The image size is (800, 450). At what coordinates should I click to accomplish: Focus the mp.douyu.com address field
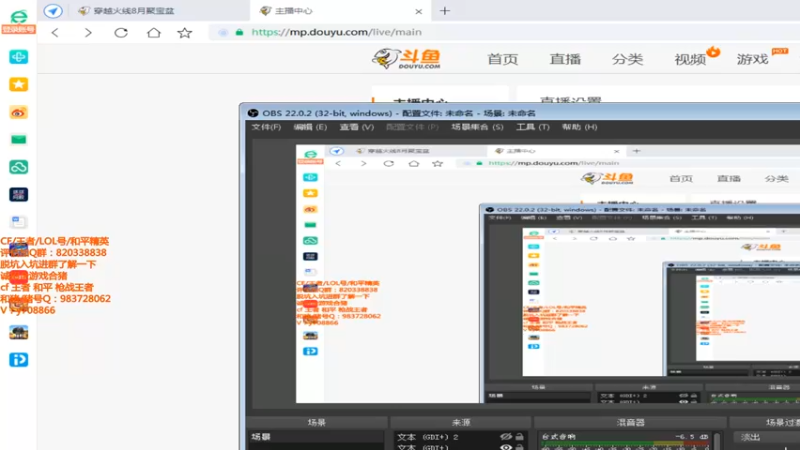(x=337, y=32)
